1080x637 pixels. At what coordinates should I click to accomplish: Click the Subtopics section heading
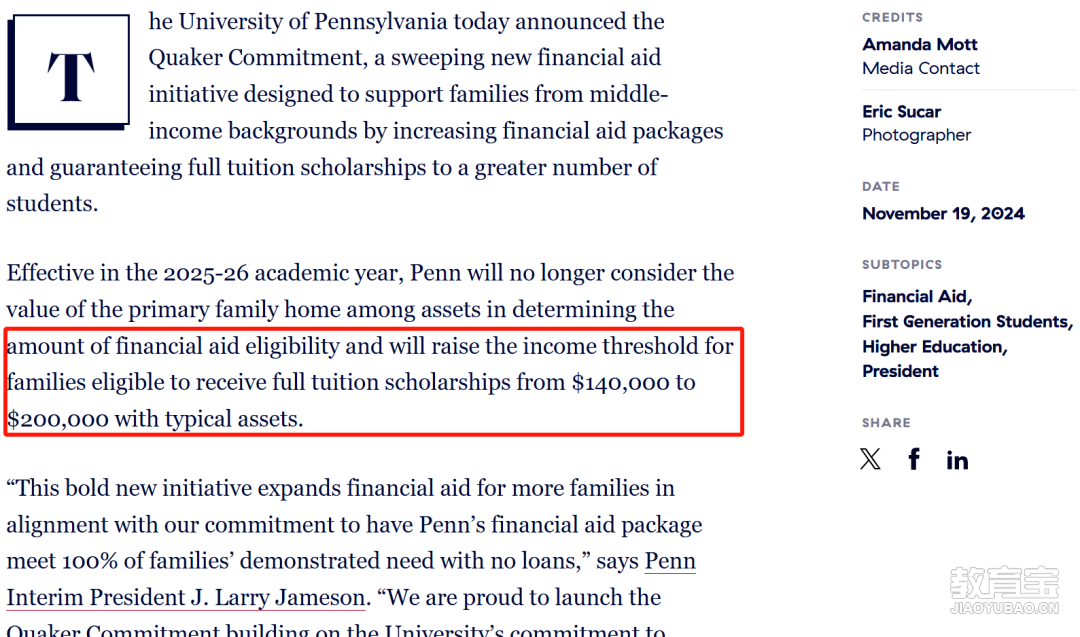tap(902, 265)
